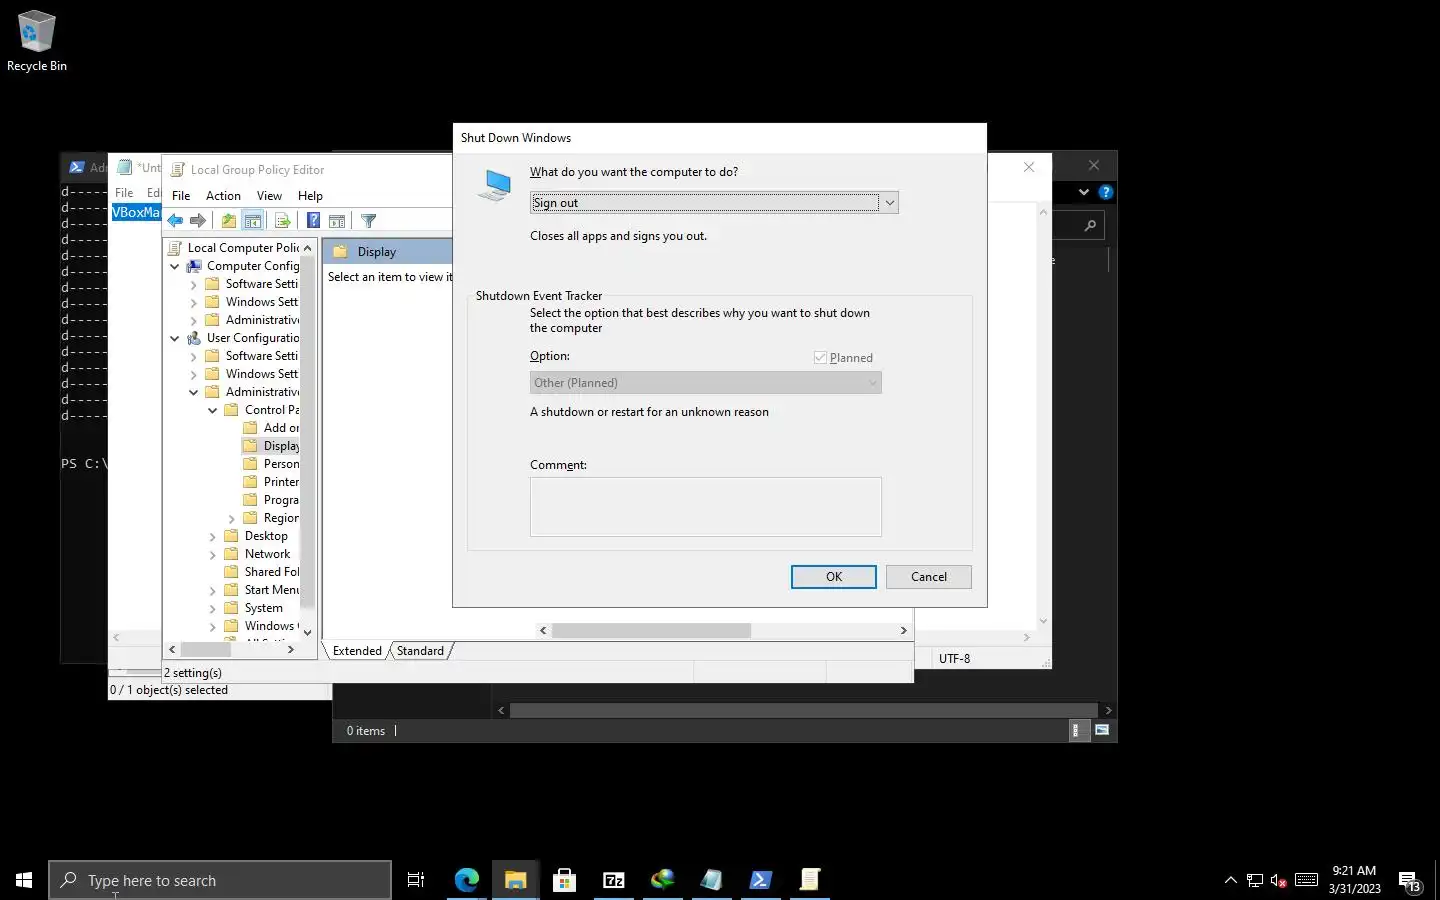The image size is (1440, 900).
Task: Expand the System tree node
Action: click(213, 608)
